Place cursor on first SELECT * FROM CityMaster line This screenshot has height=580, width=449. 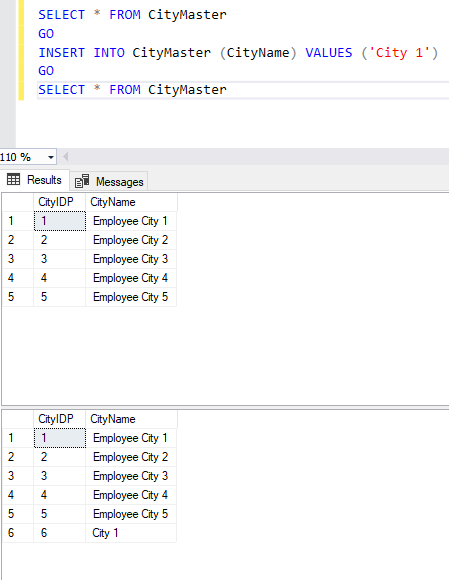pos(132,15)
